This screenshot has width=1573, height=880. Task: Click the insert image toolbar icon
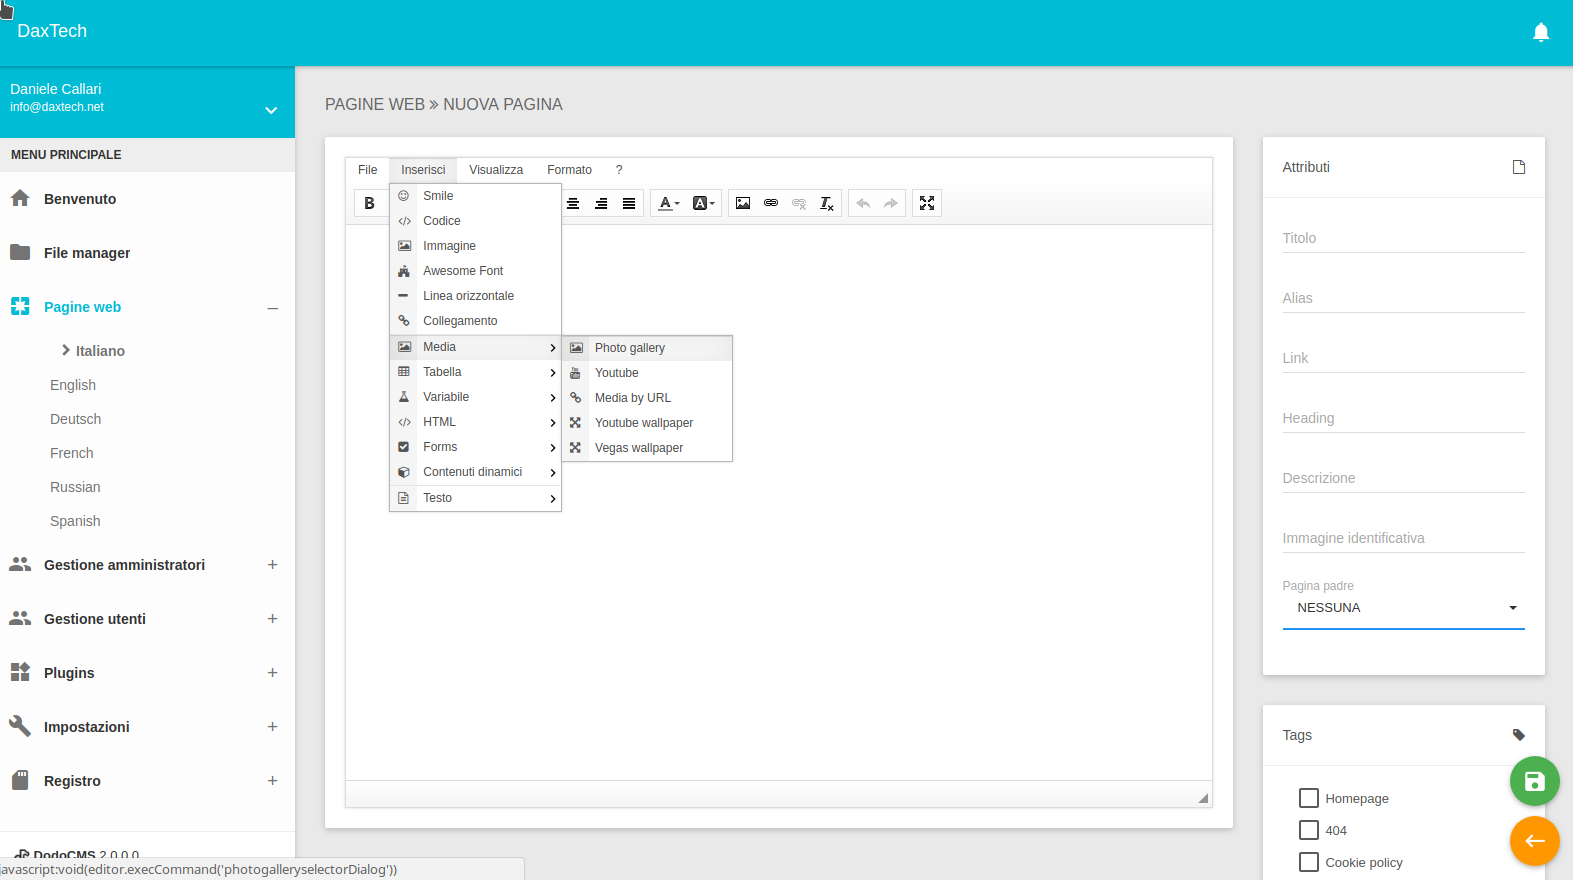point(743,203)
